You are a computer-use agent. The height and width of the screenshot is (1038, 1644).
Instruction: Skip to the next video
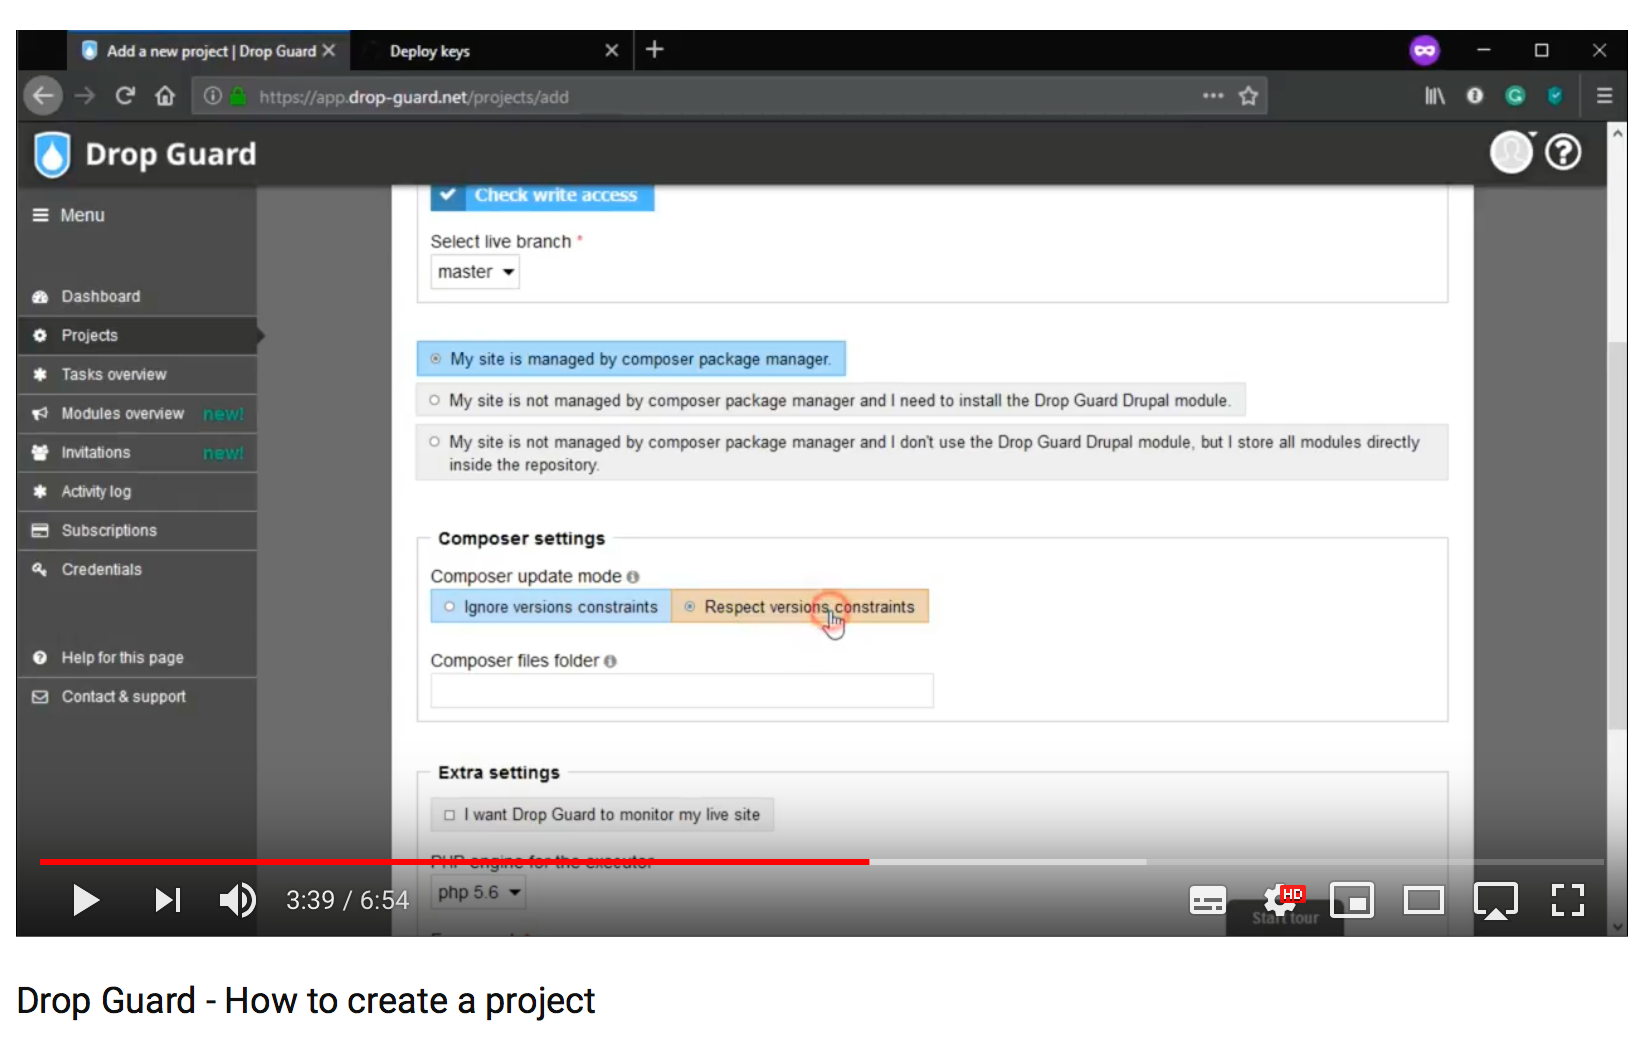click(167, 900)
